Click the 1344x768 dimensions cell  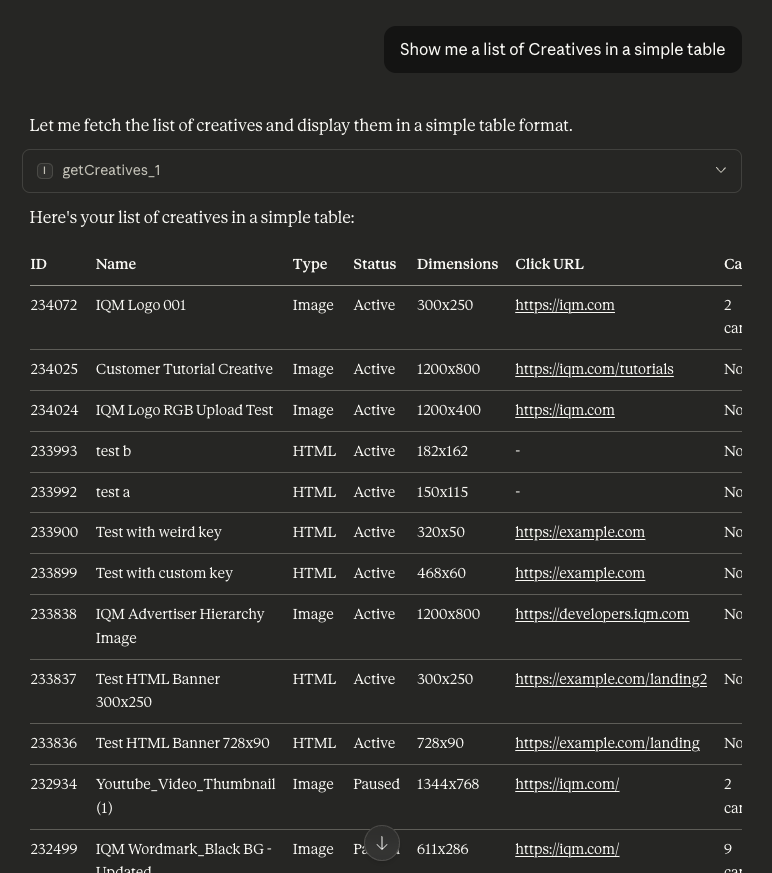pyautogui.click(x=448, y=784)
